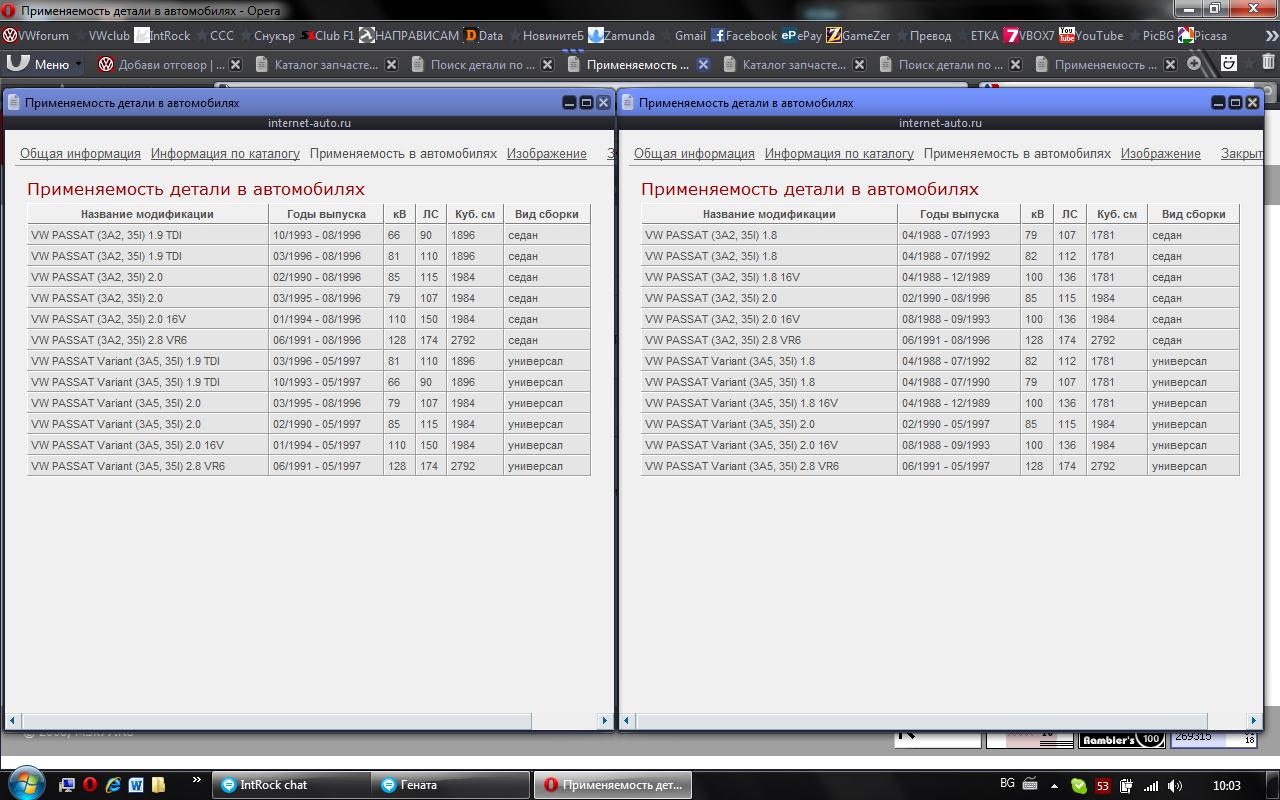Viewport: 1280px width, 800px height.
Task: Click the Show Desktop quick launch icon
Action: click(x=67, y=785)
